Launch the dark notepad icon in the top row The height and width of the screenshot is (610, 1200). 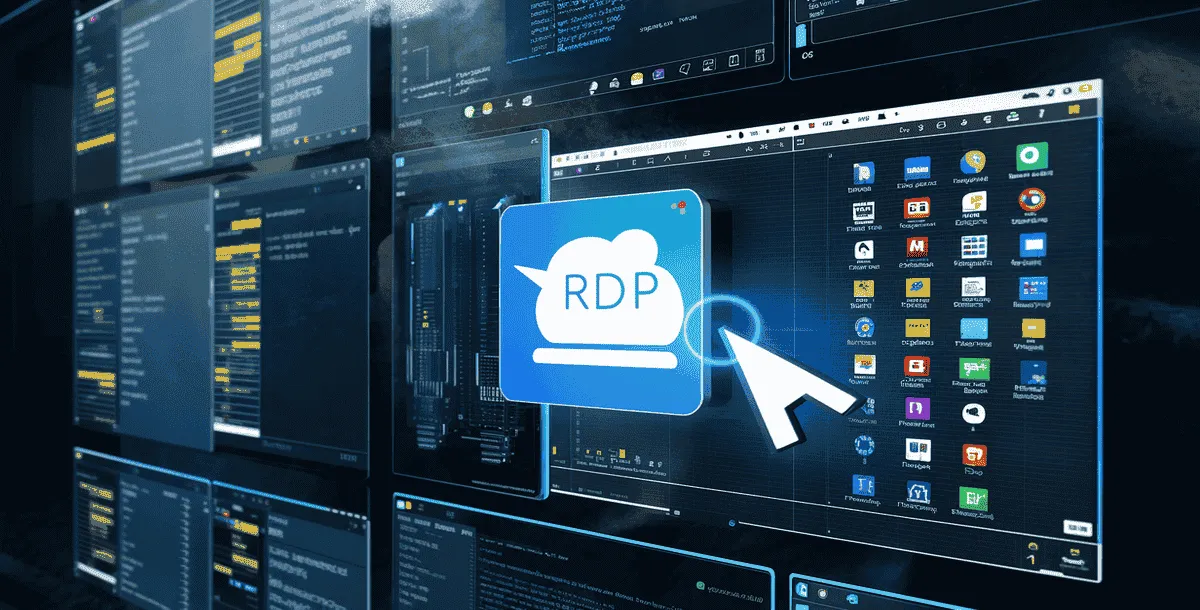coord(857,210)
